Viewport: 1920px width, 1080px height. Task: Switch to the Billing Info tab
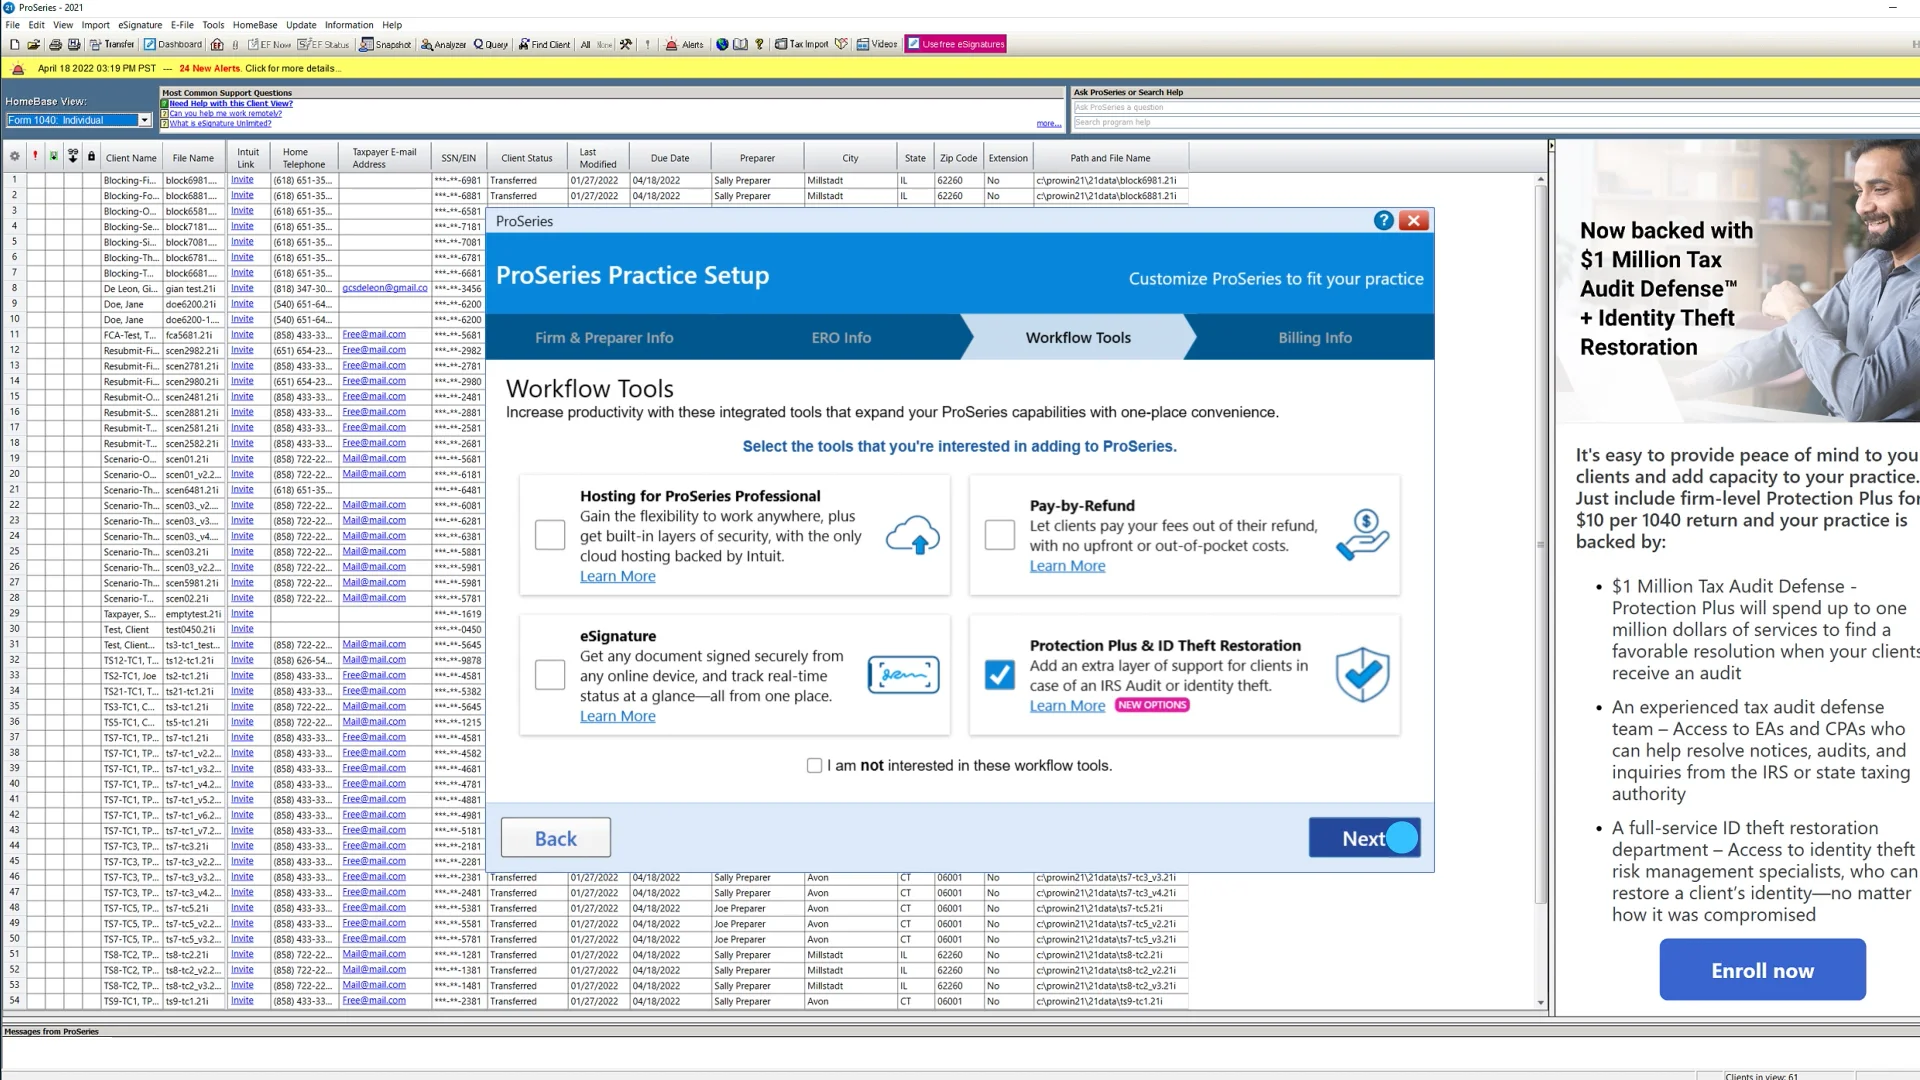(1313, 337)
